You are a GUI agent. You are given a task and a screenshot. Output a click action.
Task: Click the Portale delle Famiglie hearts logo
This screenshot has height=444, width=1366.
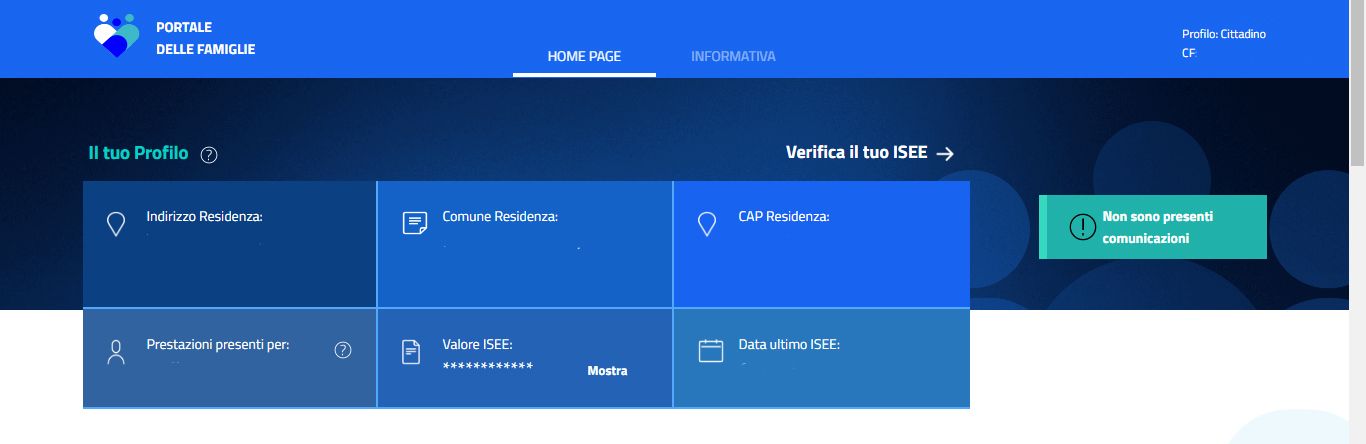coord(117,36)
